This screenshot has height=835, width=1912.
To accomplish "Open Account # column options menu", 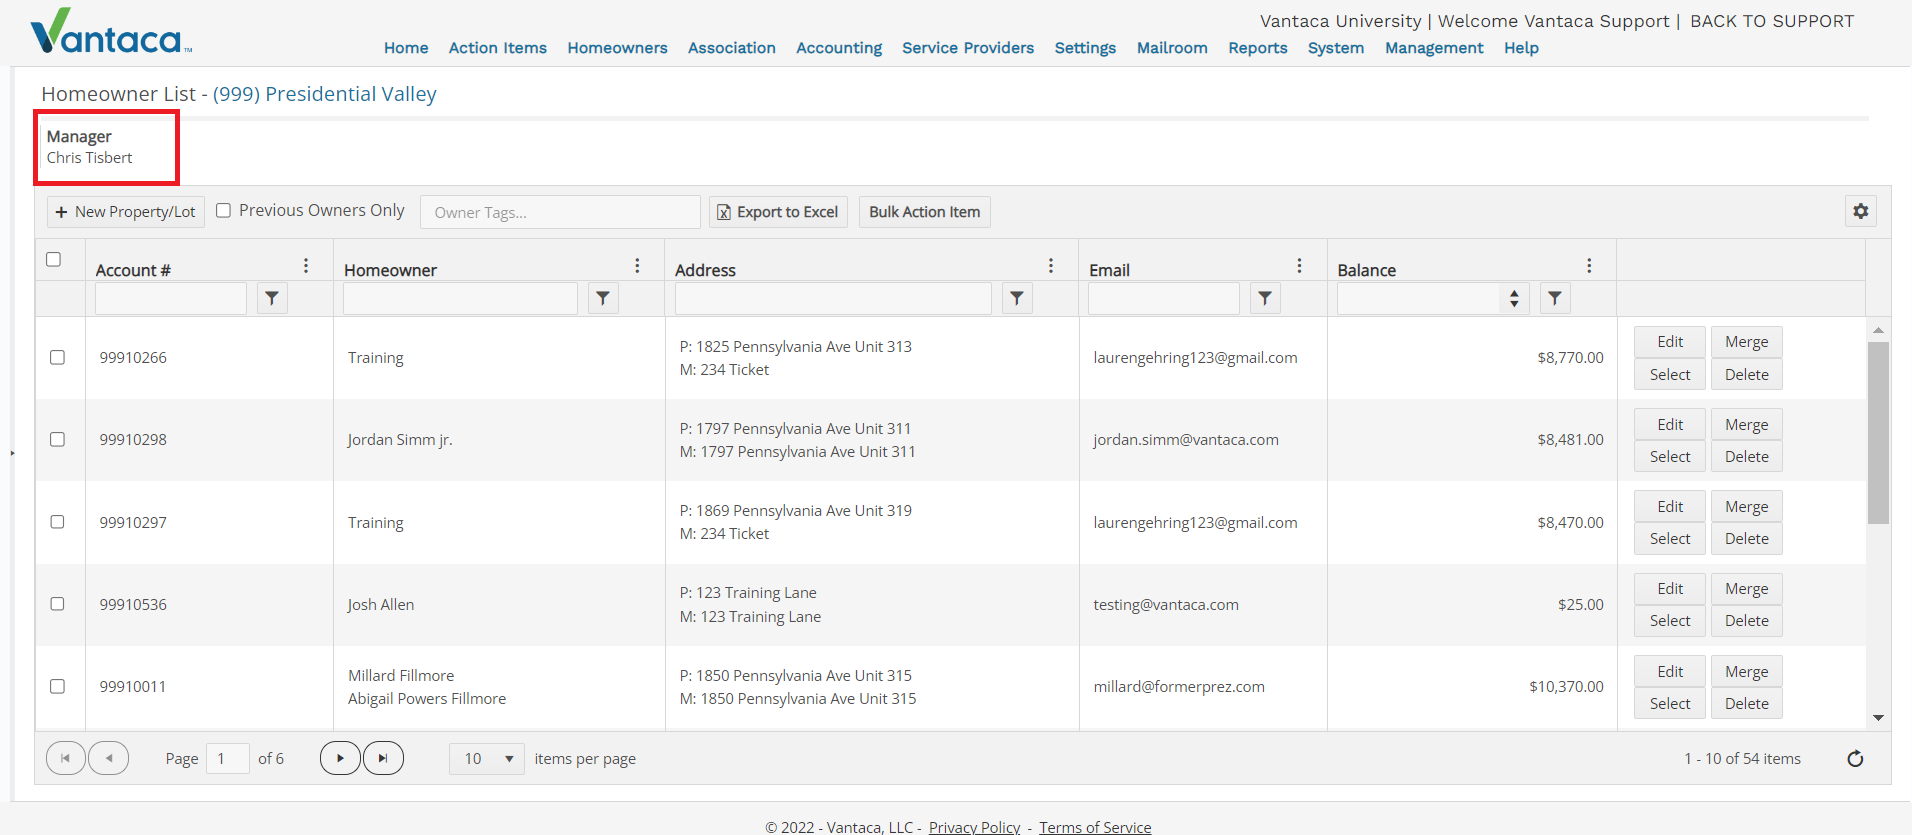I will click(306, 266).
